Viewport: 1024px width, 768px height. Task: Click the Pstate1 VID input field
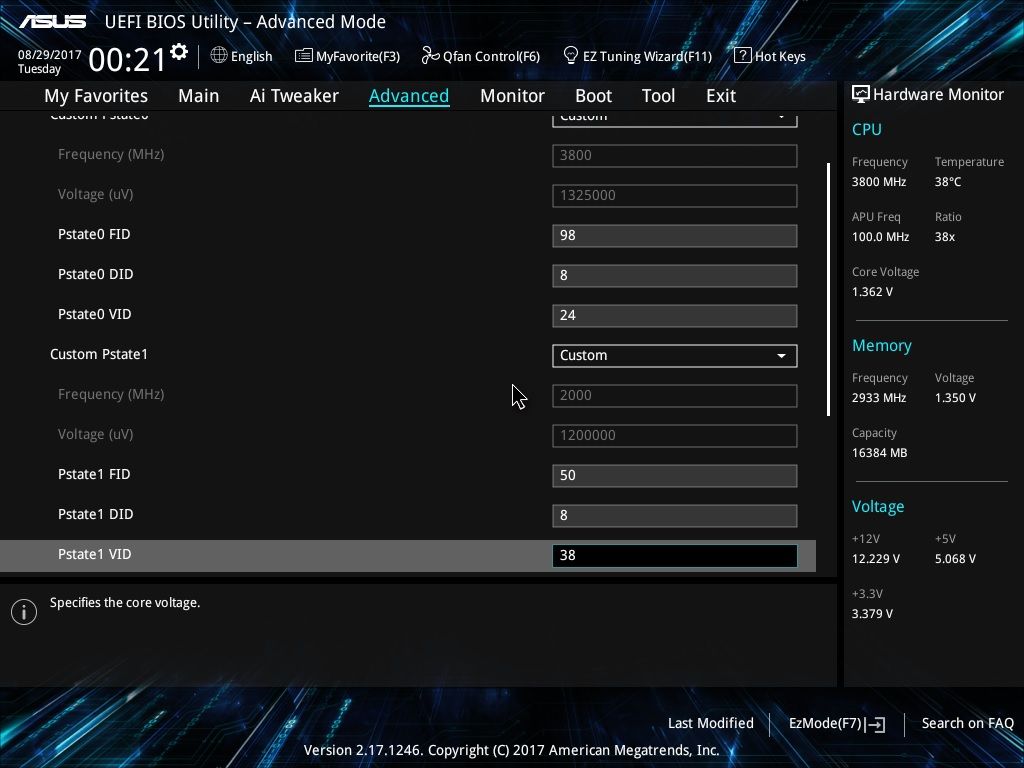click(x=675, y=556)
